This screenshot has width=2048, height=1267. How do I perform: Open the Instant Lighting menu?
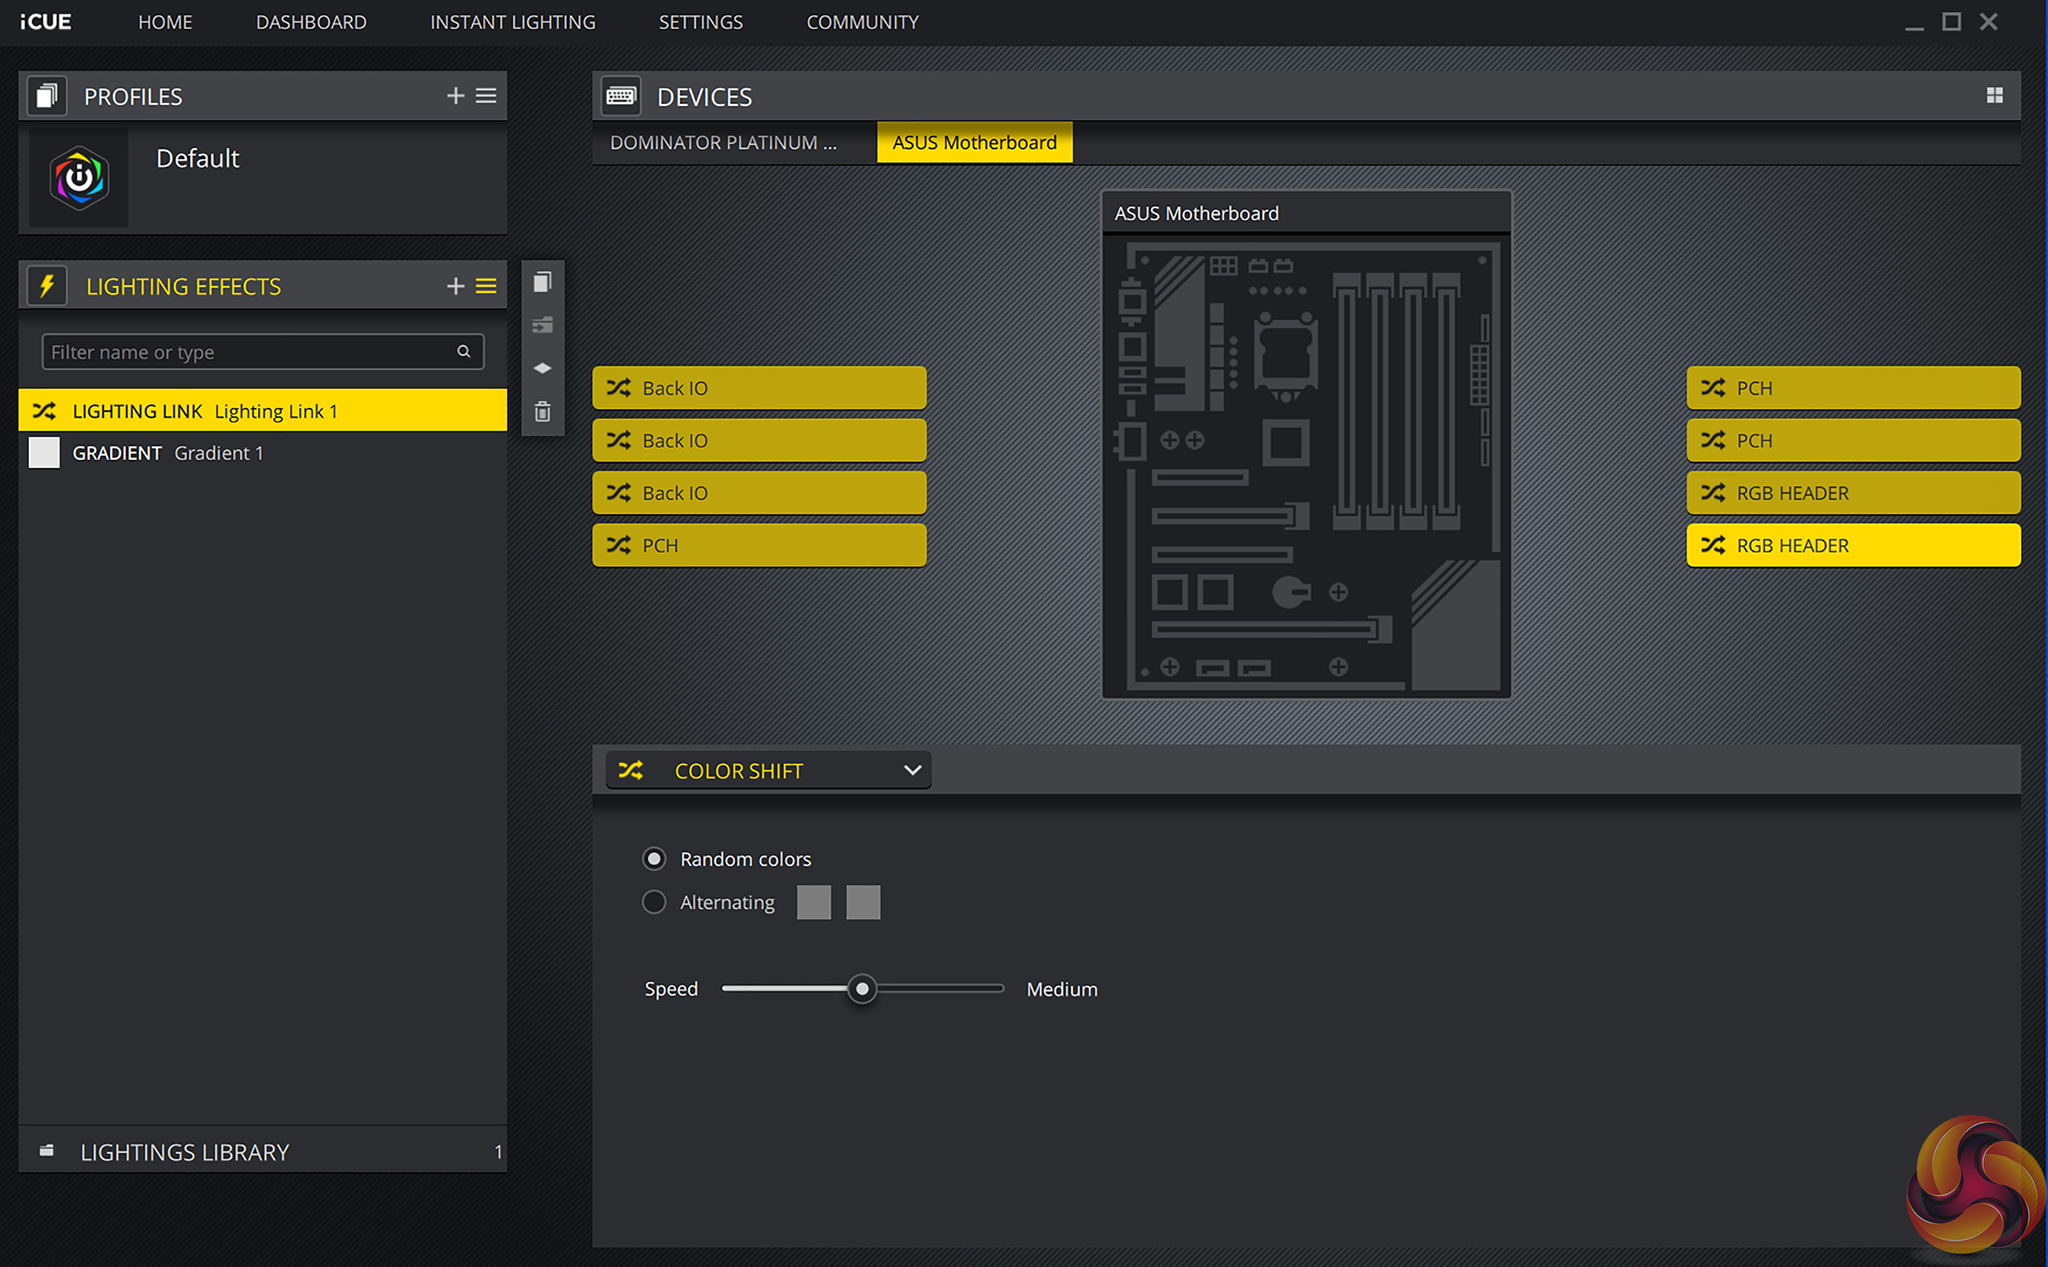point(512,22)
